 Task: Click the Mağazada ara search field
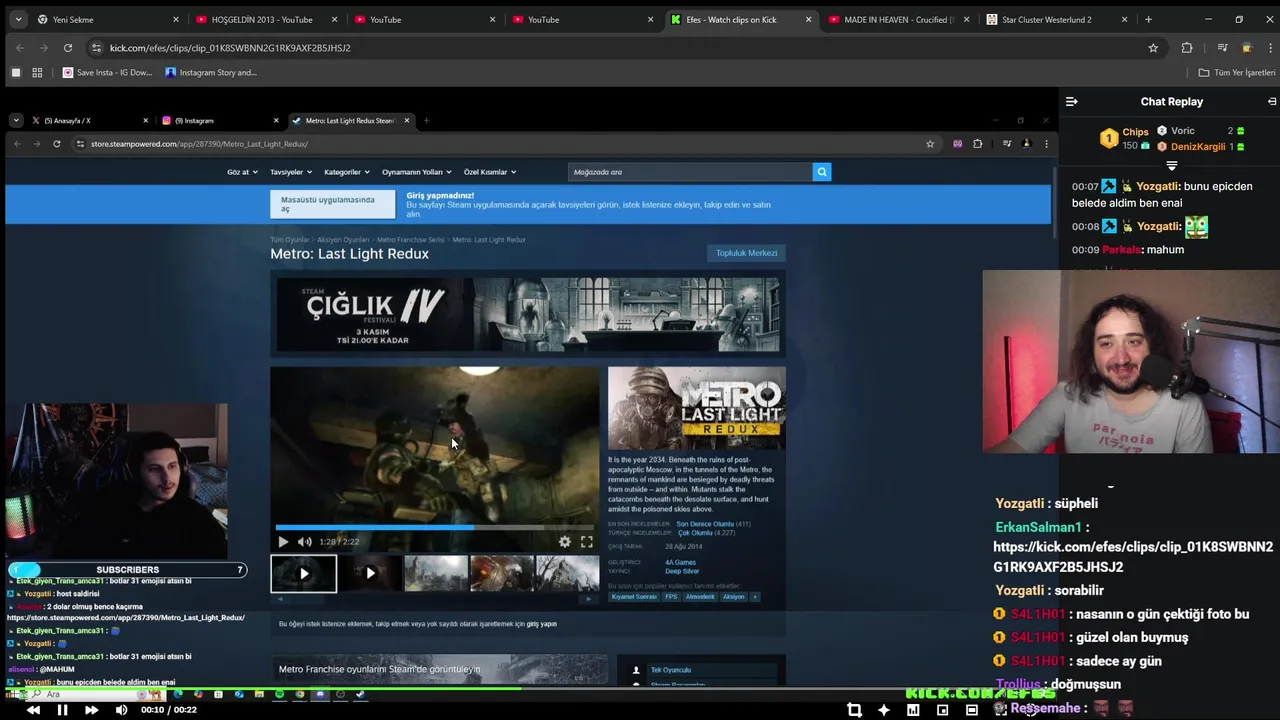click(x=690, y=172)
